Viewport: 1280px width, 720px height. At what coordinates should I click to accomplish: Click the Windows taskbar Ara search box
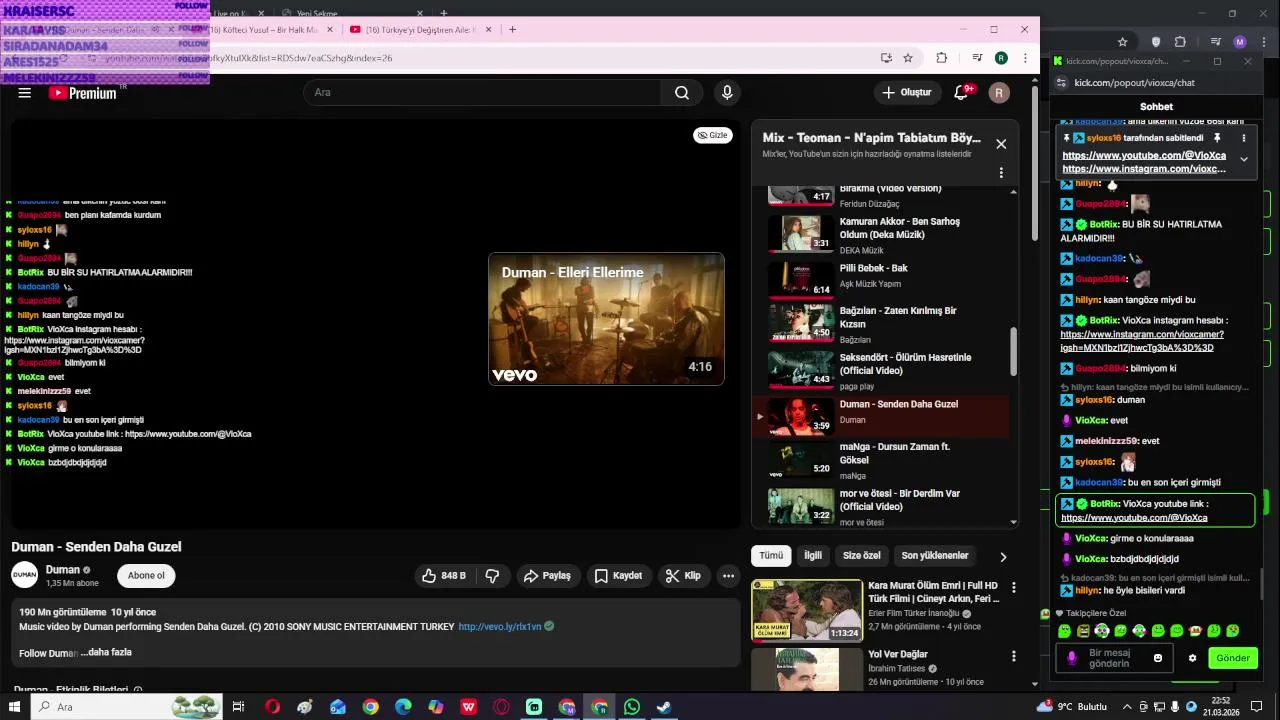(x=125, y=707)
